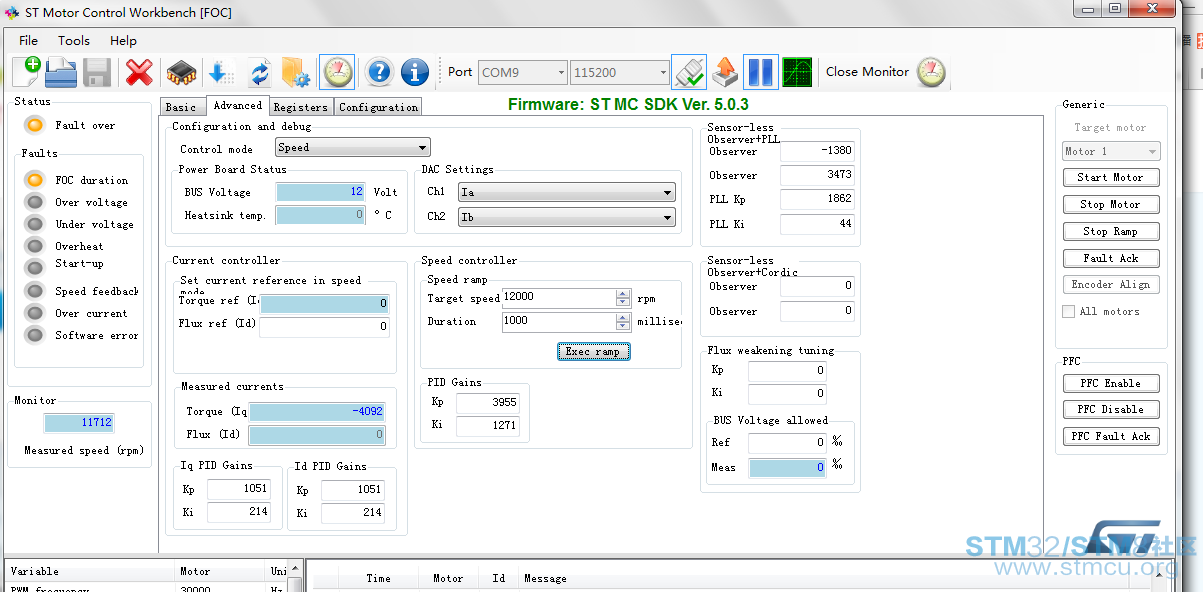Click the Open Project folder icon
The height and width of the screenshot is (592, 1203).
click(x=62, y=72)
